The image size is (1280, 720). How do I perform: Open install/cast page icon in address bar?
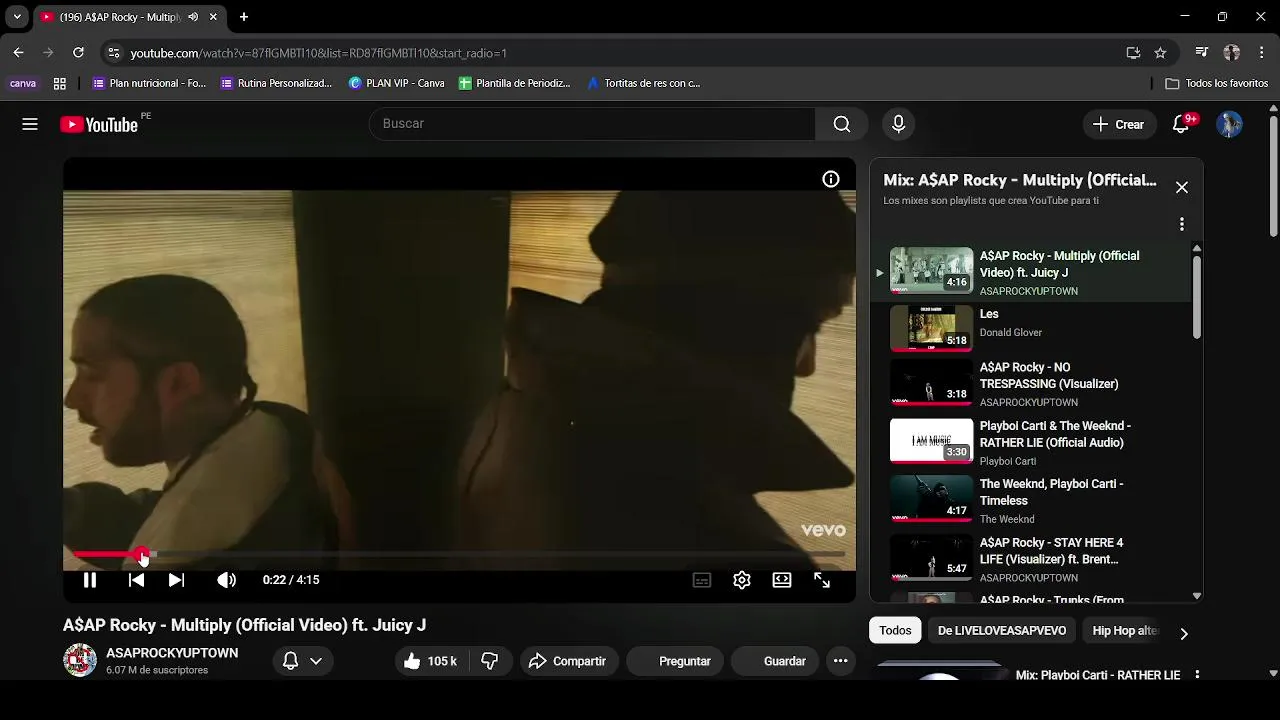(x=1133, y=53)
